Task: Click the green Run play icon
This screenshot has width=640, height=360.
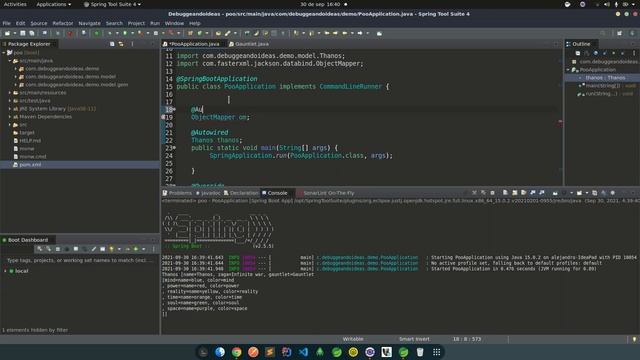Action: pyautogui.click(x=125, y=33)
